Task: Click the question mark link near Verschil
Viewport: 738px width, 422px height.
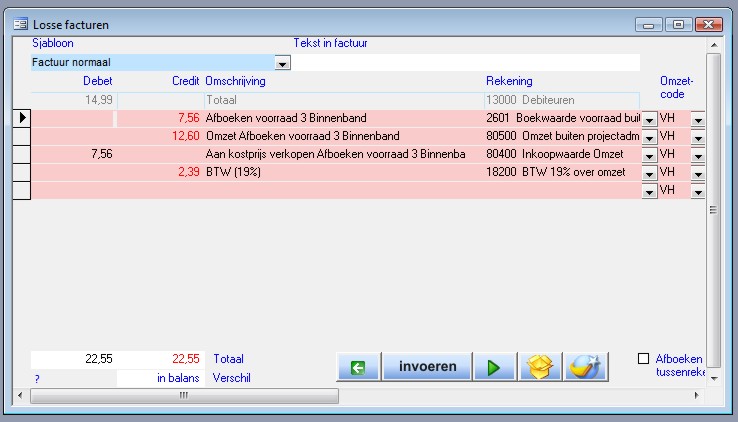Action: click(x=36, y=379)
